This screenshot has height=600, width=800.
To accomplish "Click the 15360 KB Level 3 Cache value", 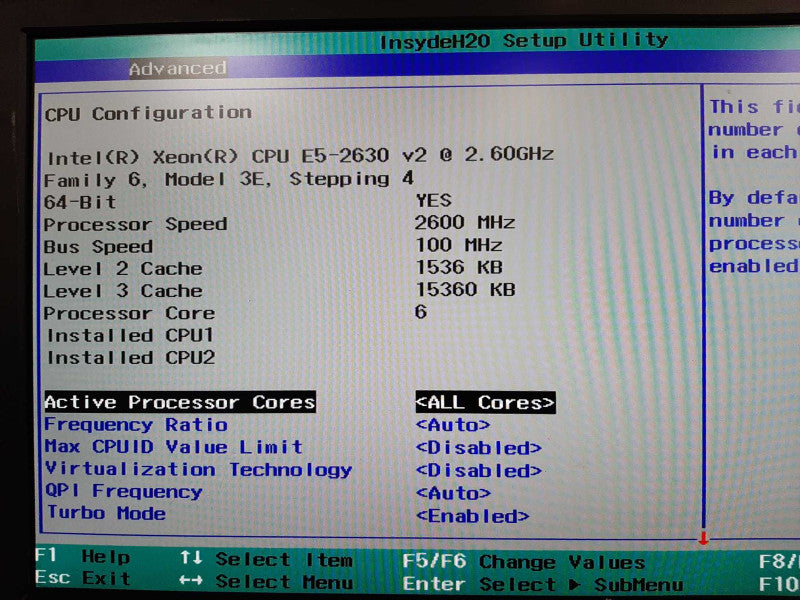I will pos(465,289).
